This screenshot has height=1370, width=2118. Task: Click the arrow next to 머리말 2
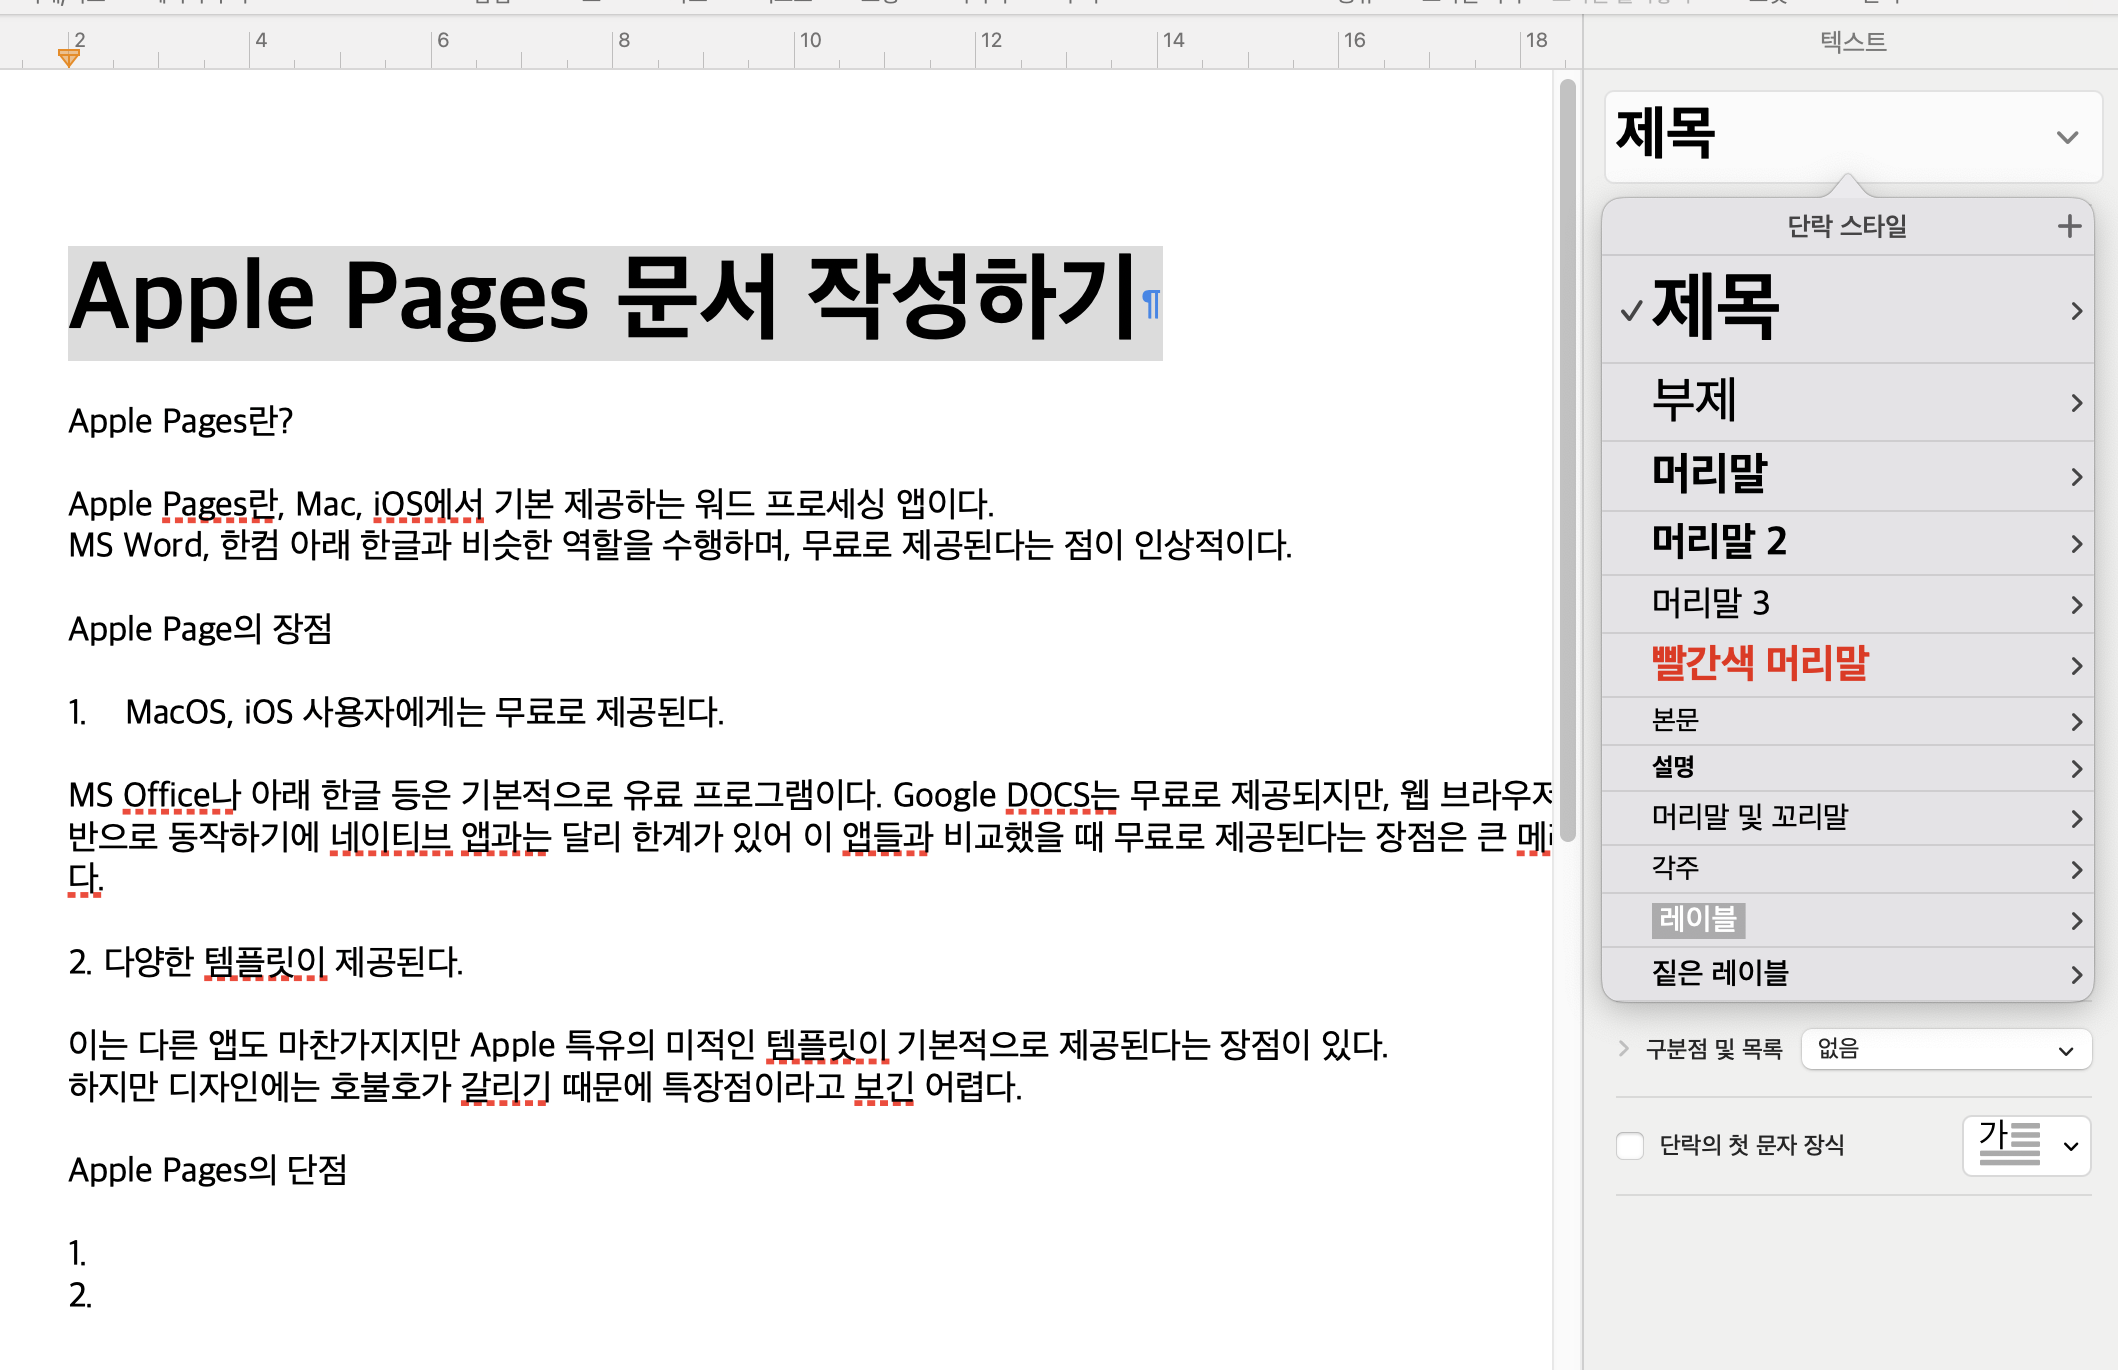point(2076,544)
